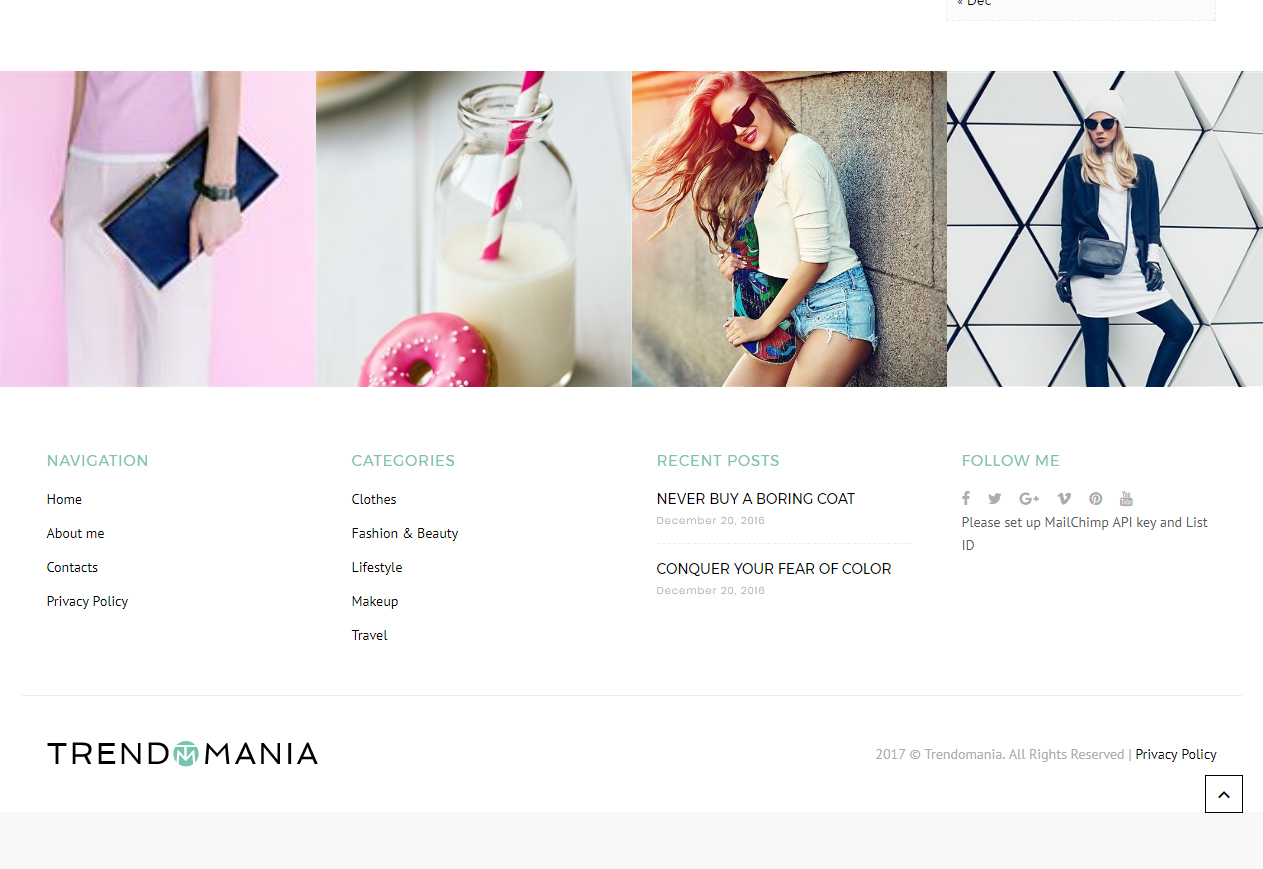Open the Twitter social icon

click(995, 498)
